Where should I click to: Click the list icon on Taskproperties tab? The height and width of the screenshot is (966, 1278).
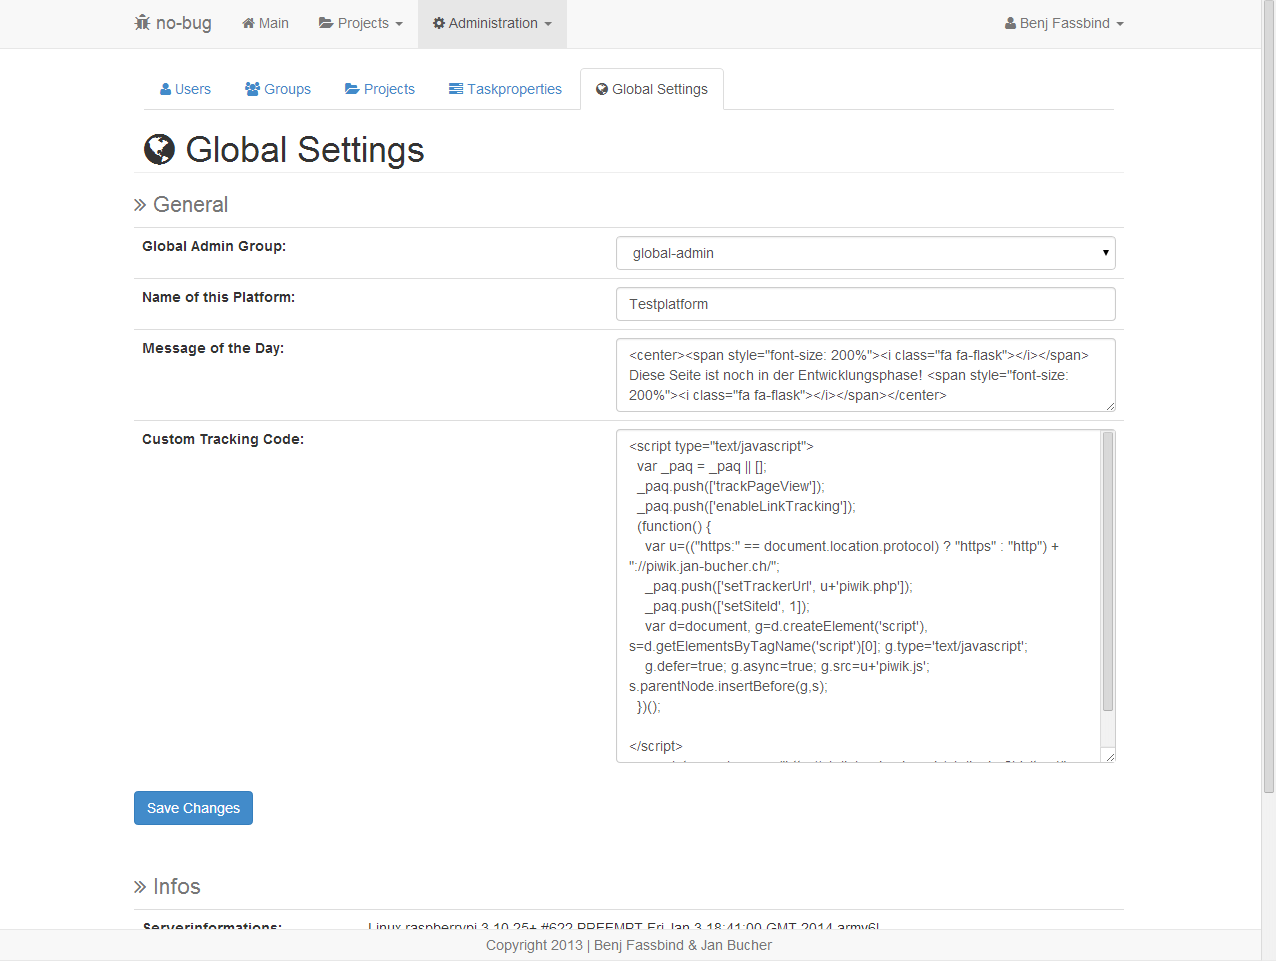(456, 89)
